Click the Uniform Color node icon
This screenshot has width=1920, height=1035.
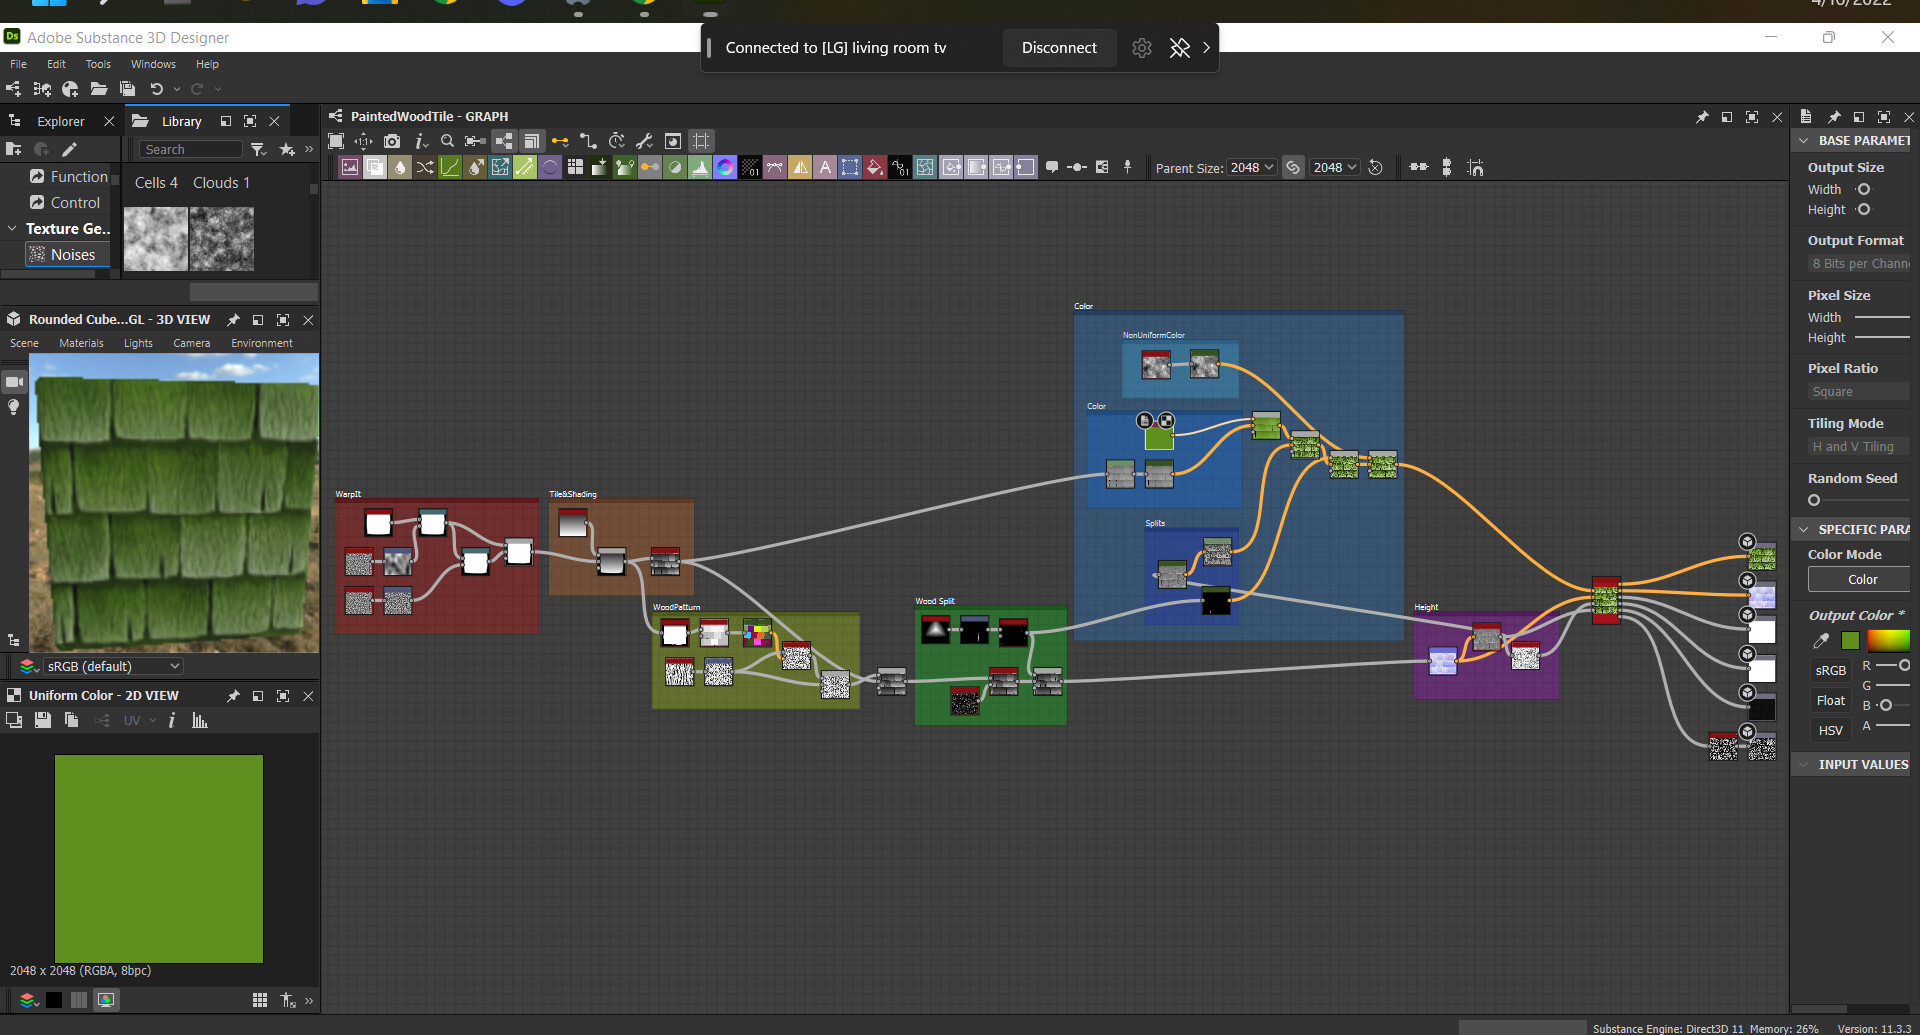coord(875,167)
